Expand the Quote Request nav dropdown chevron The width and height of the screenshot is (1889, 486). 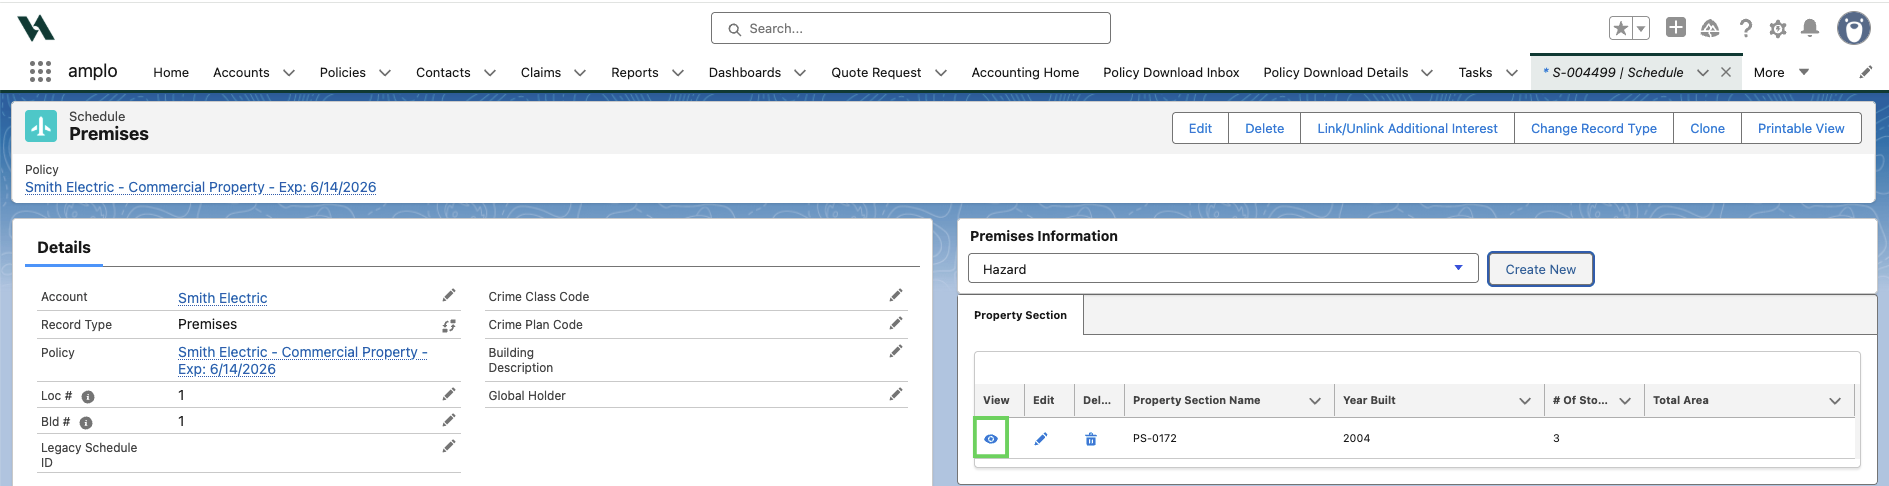(x=941, y=72)
